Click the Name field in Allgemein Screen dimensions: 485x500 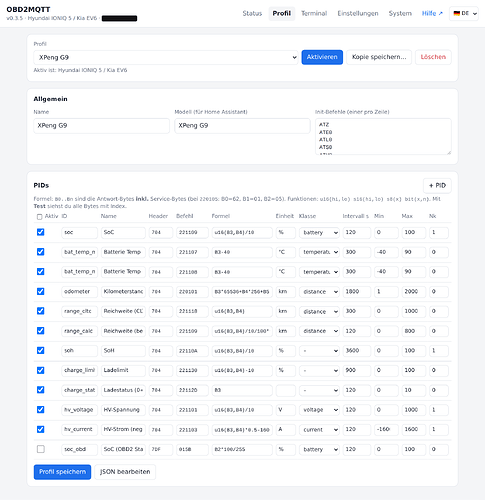(101, 126)
